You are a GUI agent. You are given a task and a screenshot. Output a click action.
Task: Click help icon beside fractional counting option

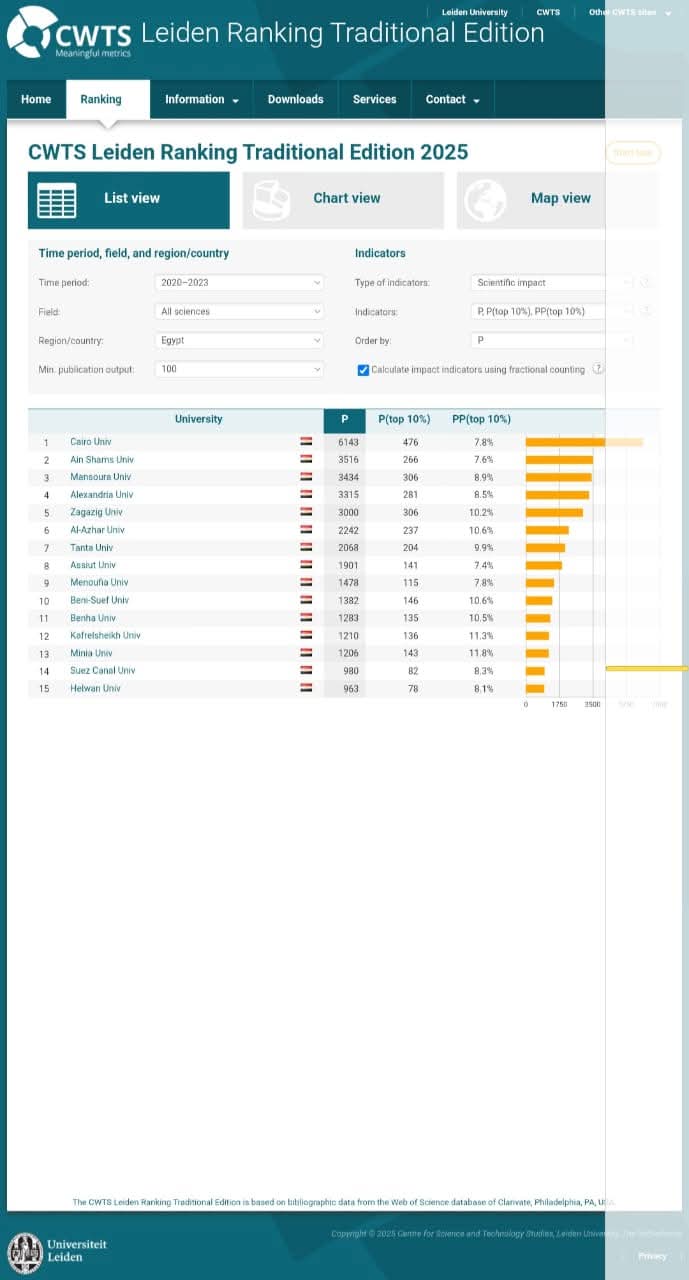click(x=597, y=369)
